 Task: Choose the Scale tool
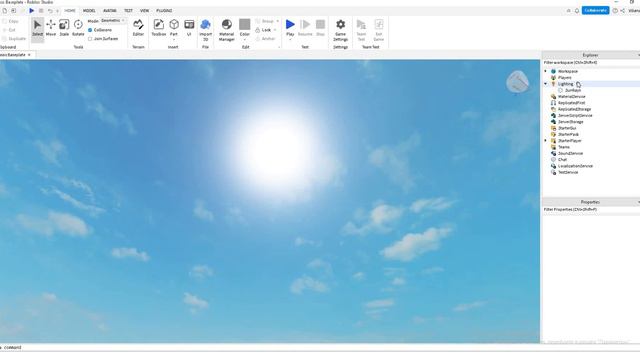[64, 28]
